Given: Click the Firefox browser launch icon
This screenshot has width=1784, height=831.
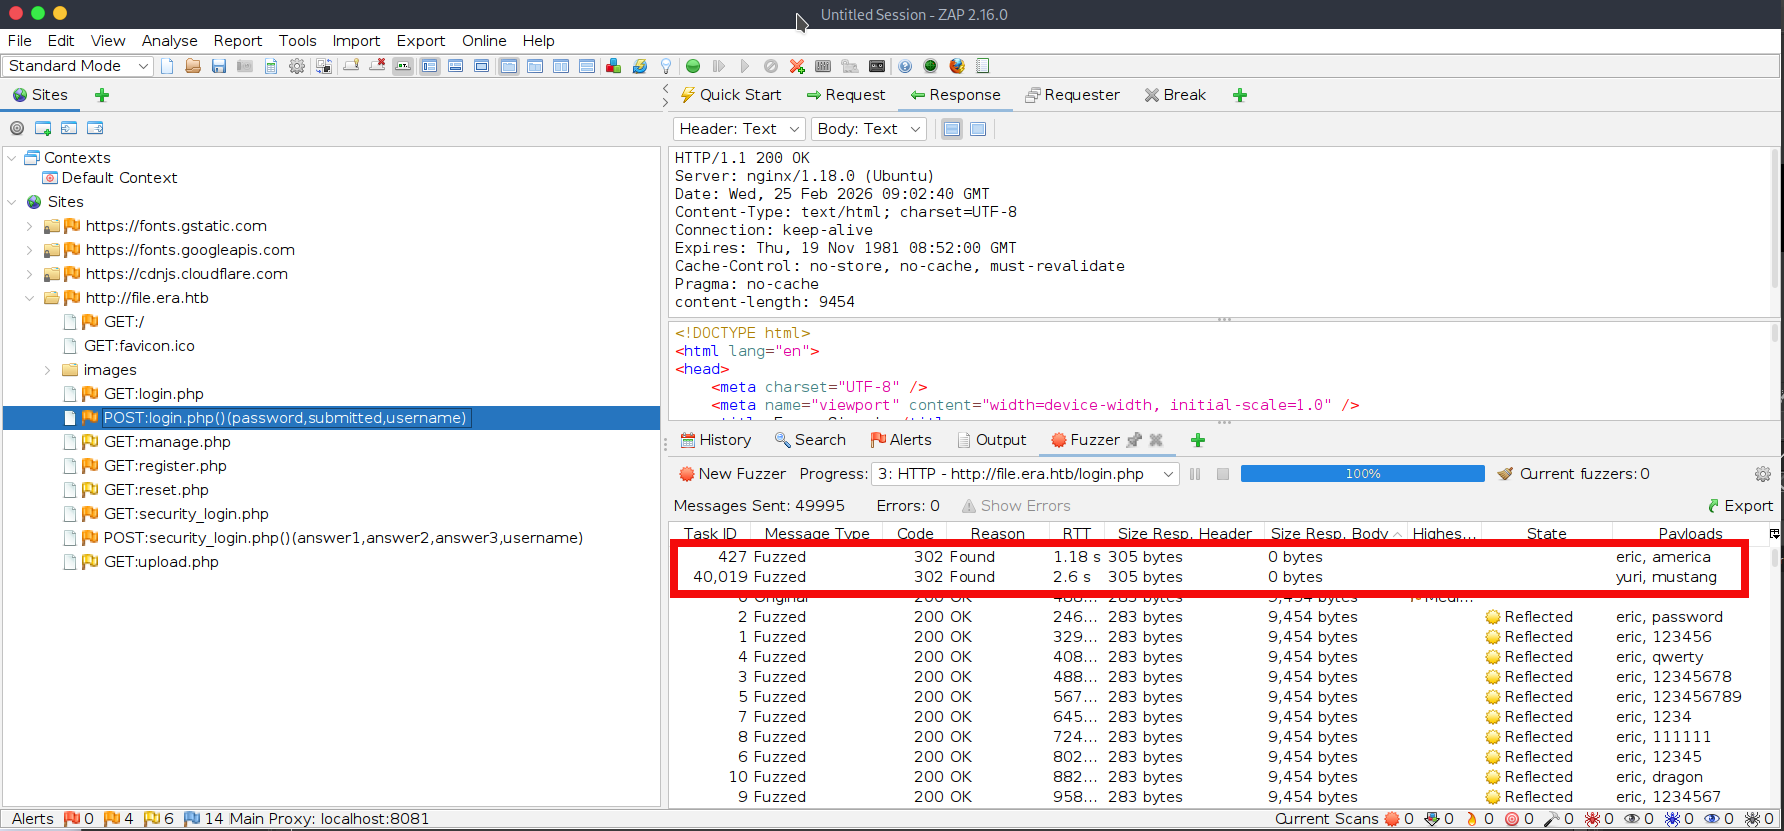Looking at the screenshot, I should click(957, 66).
